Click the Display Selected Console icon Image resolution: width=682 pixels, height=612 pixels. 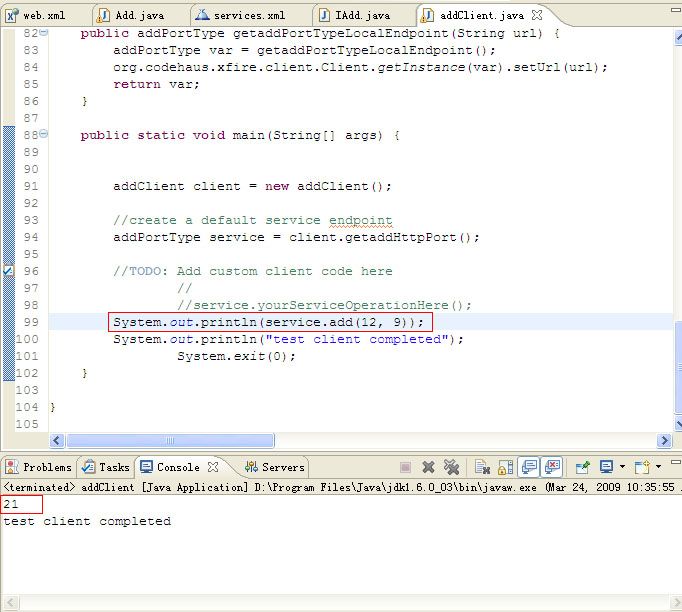(606, 467)
